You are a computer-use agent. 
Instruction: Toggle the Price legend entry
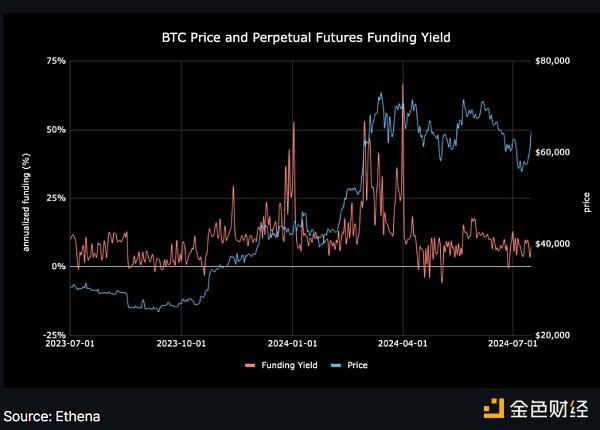point(349,365)
